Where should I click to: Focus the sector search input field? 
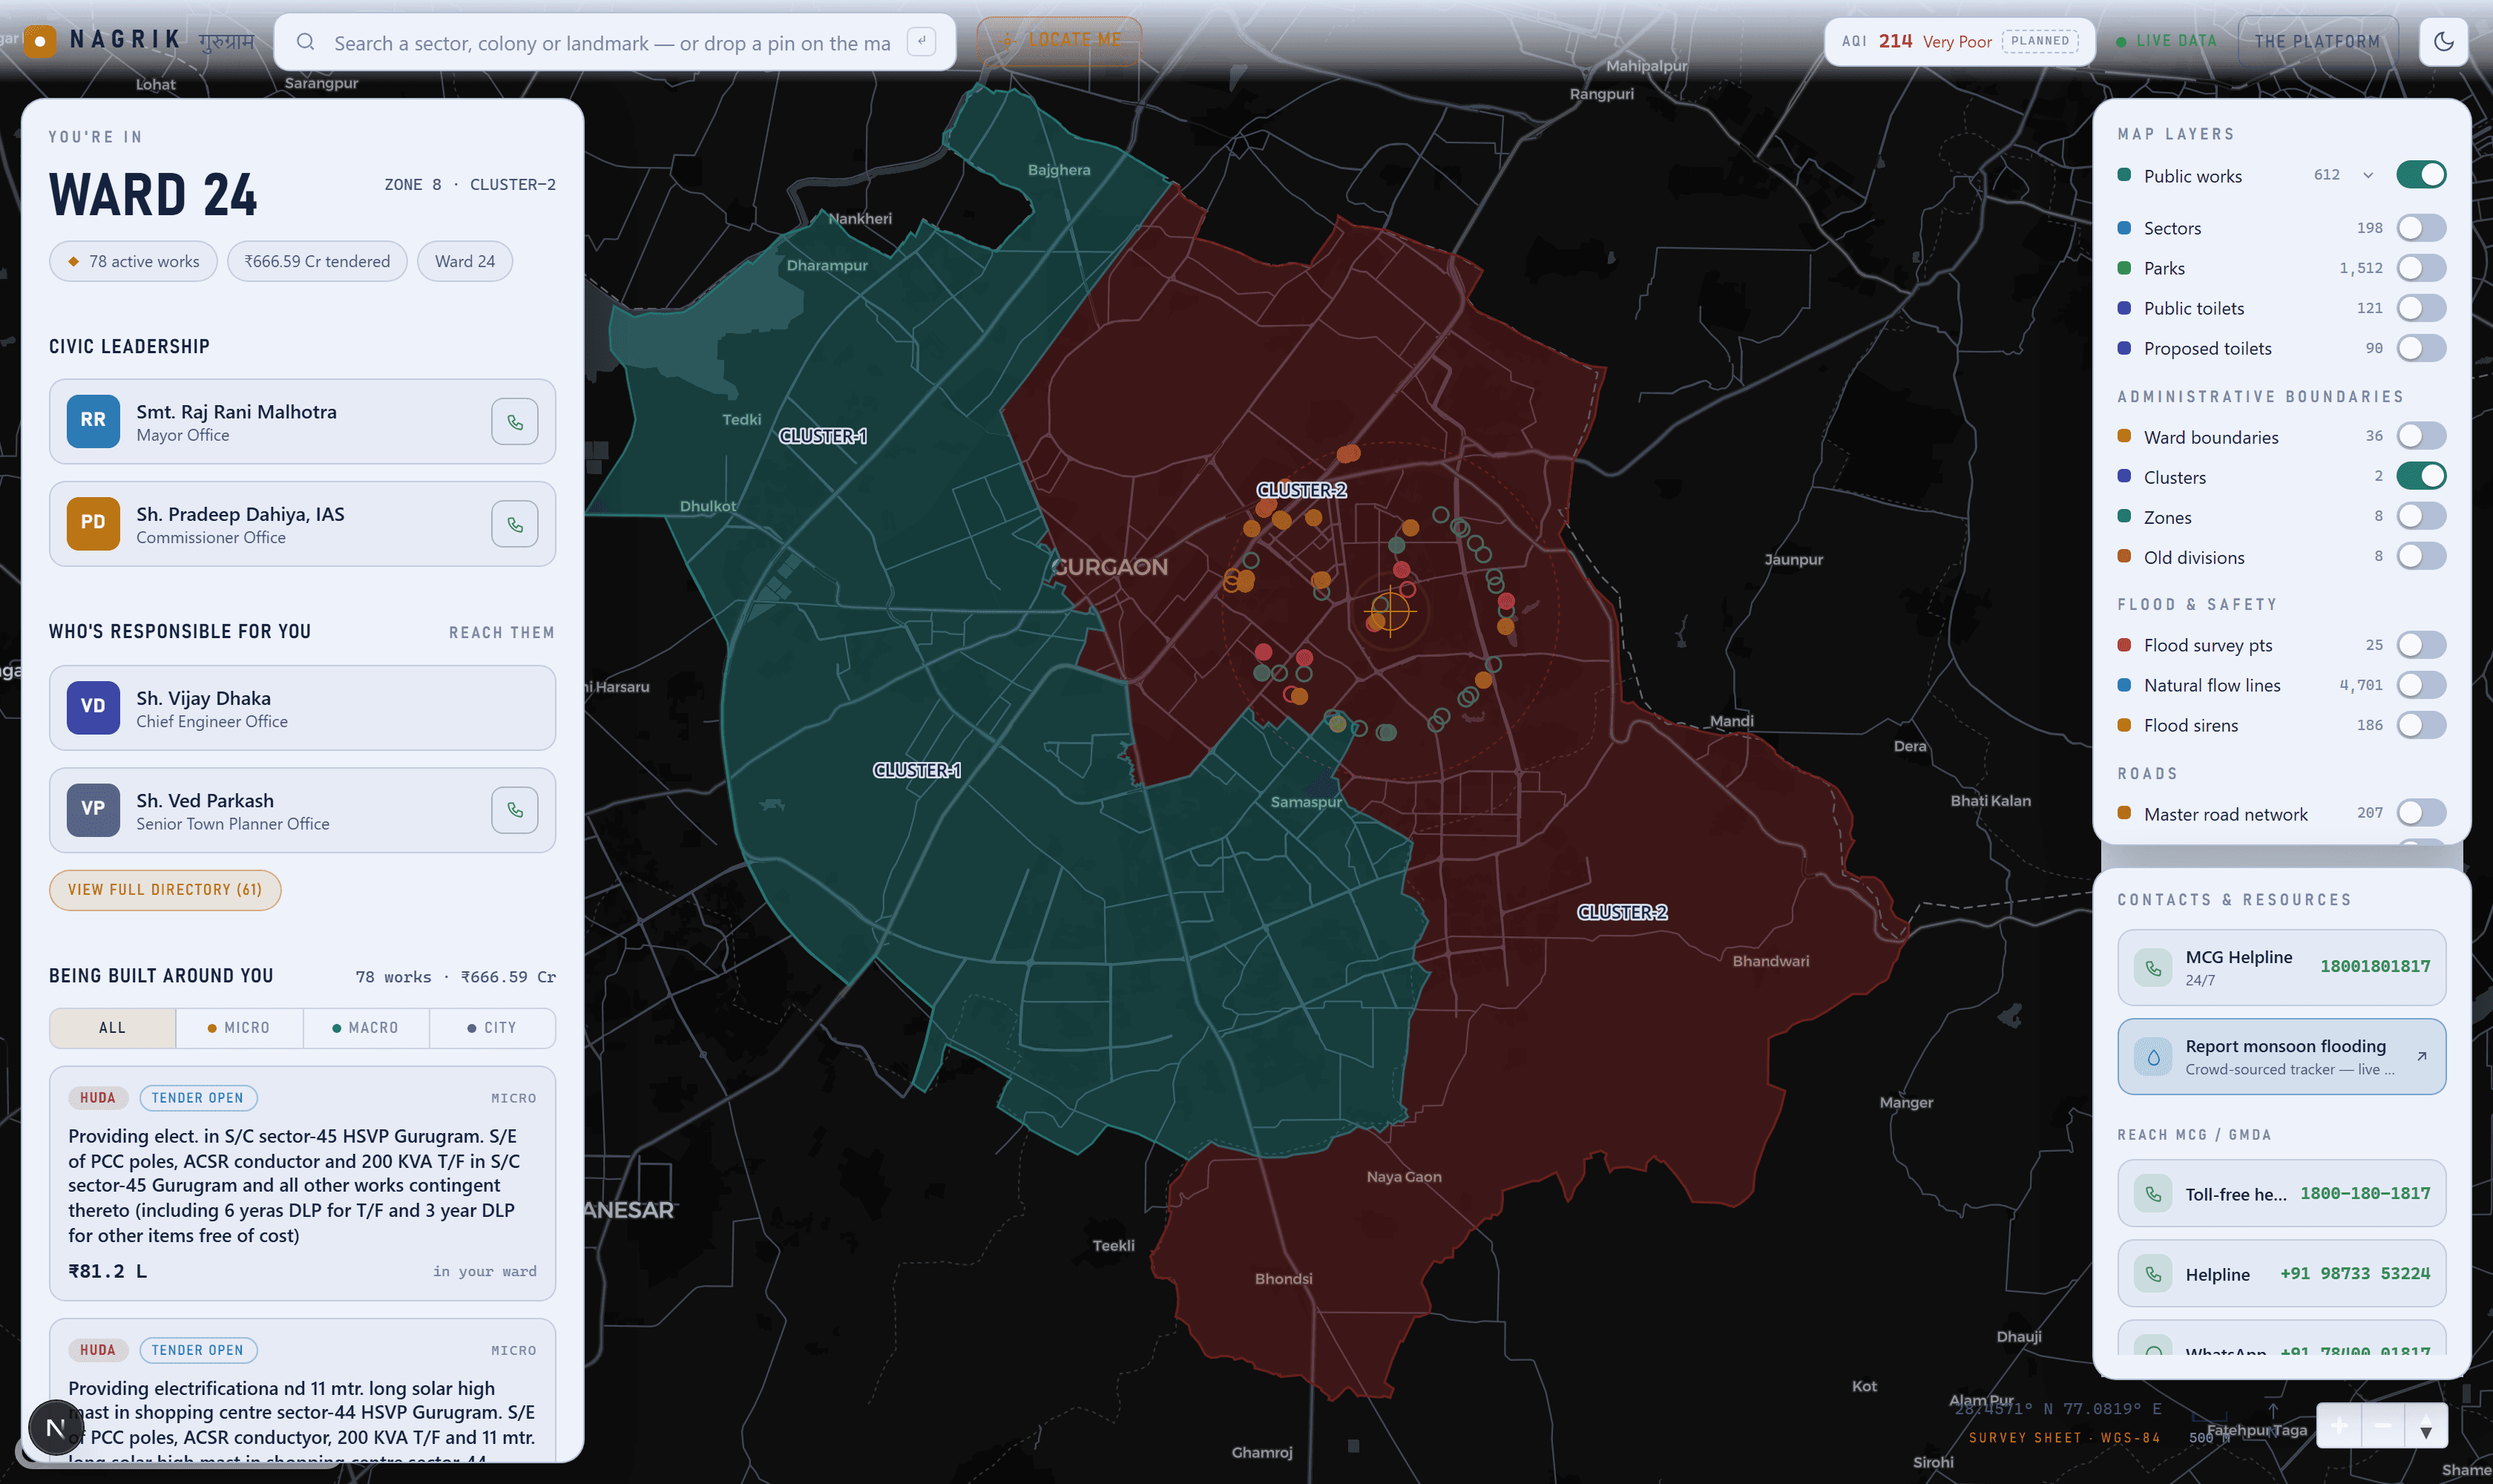coord(612,43)
